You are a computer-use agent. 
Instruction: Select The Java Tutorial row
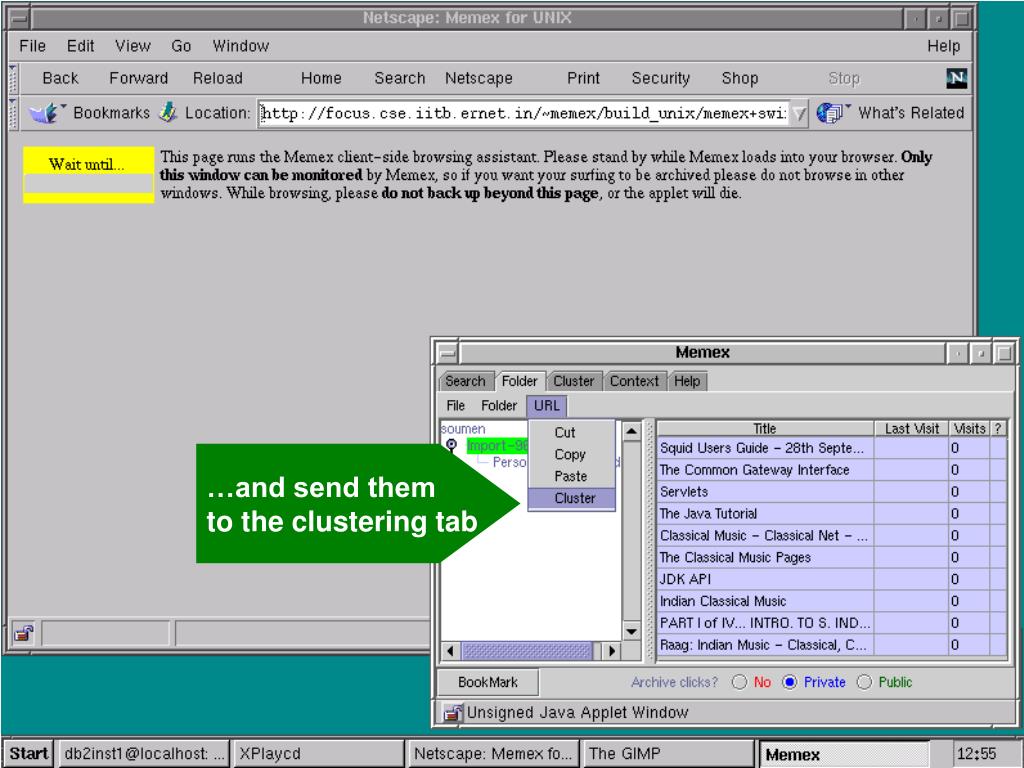(x=831, y=514)
